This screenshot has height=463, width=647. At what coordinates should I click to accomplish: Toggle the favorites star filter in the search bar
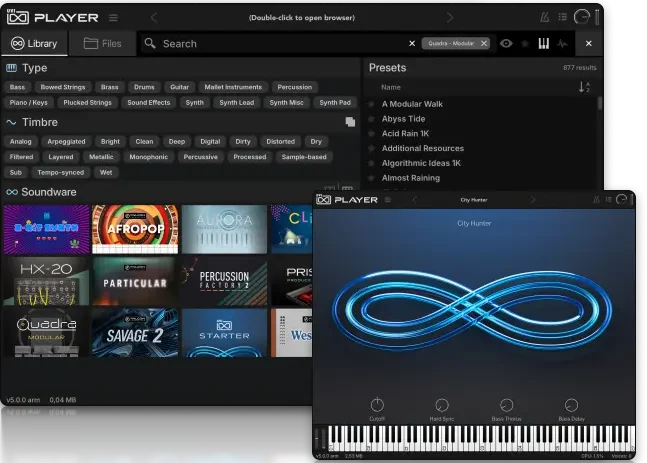pos(525,43)
